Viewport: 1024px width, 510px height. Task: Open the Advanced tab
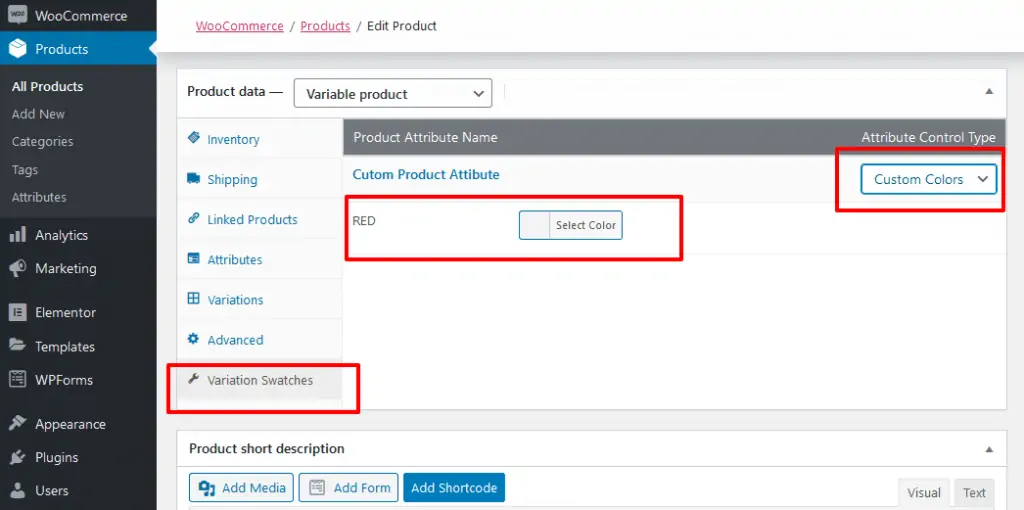(x=260, y=340)
